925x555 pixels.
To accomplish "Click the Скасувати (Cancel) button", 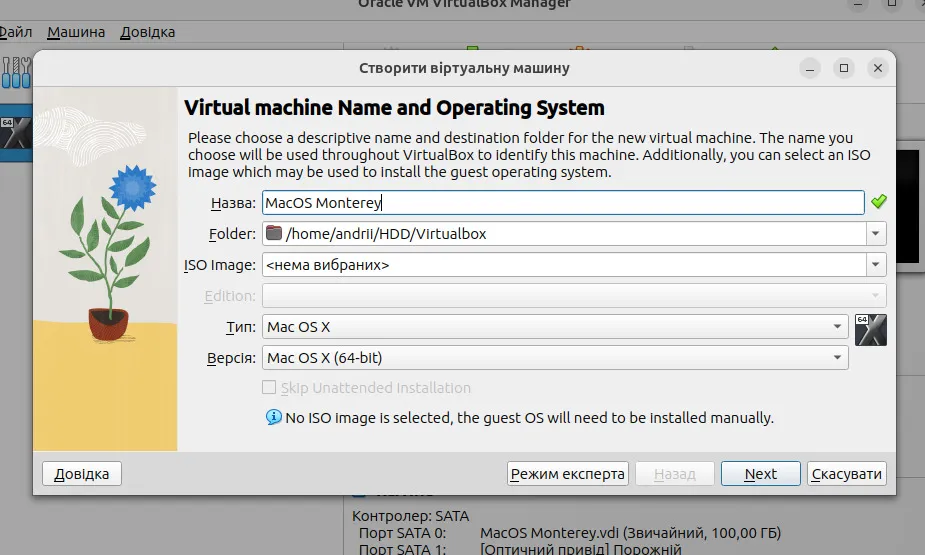I will 847,474.
